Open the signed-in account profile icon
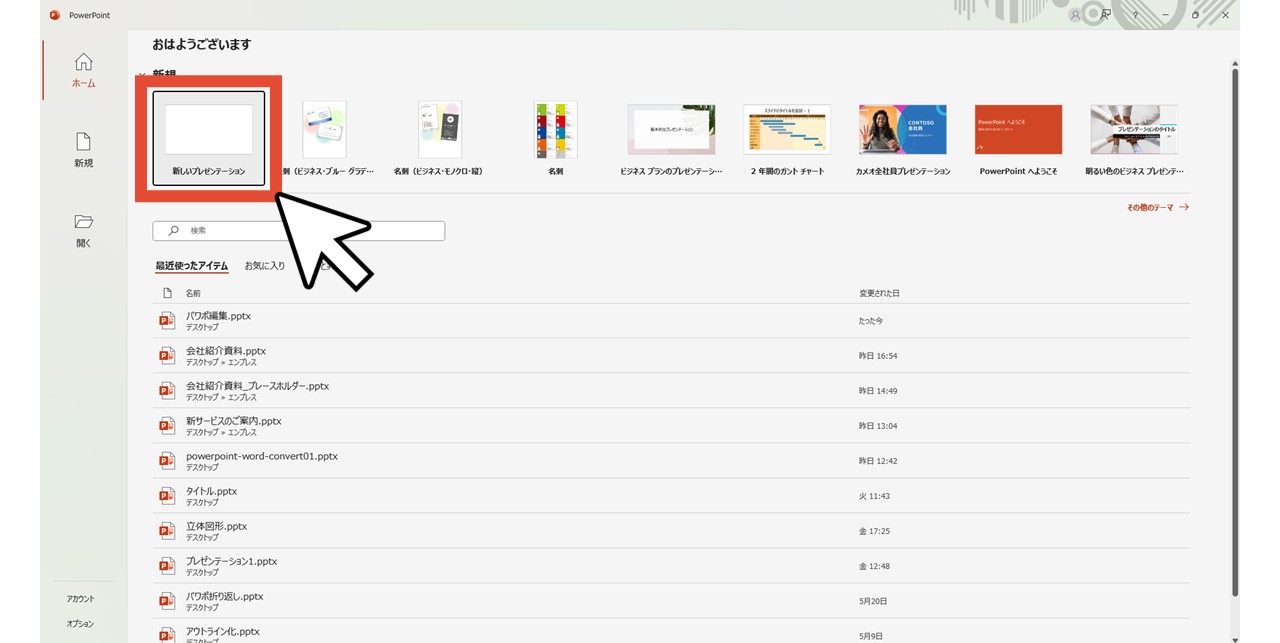 point(1076,15)
